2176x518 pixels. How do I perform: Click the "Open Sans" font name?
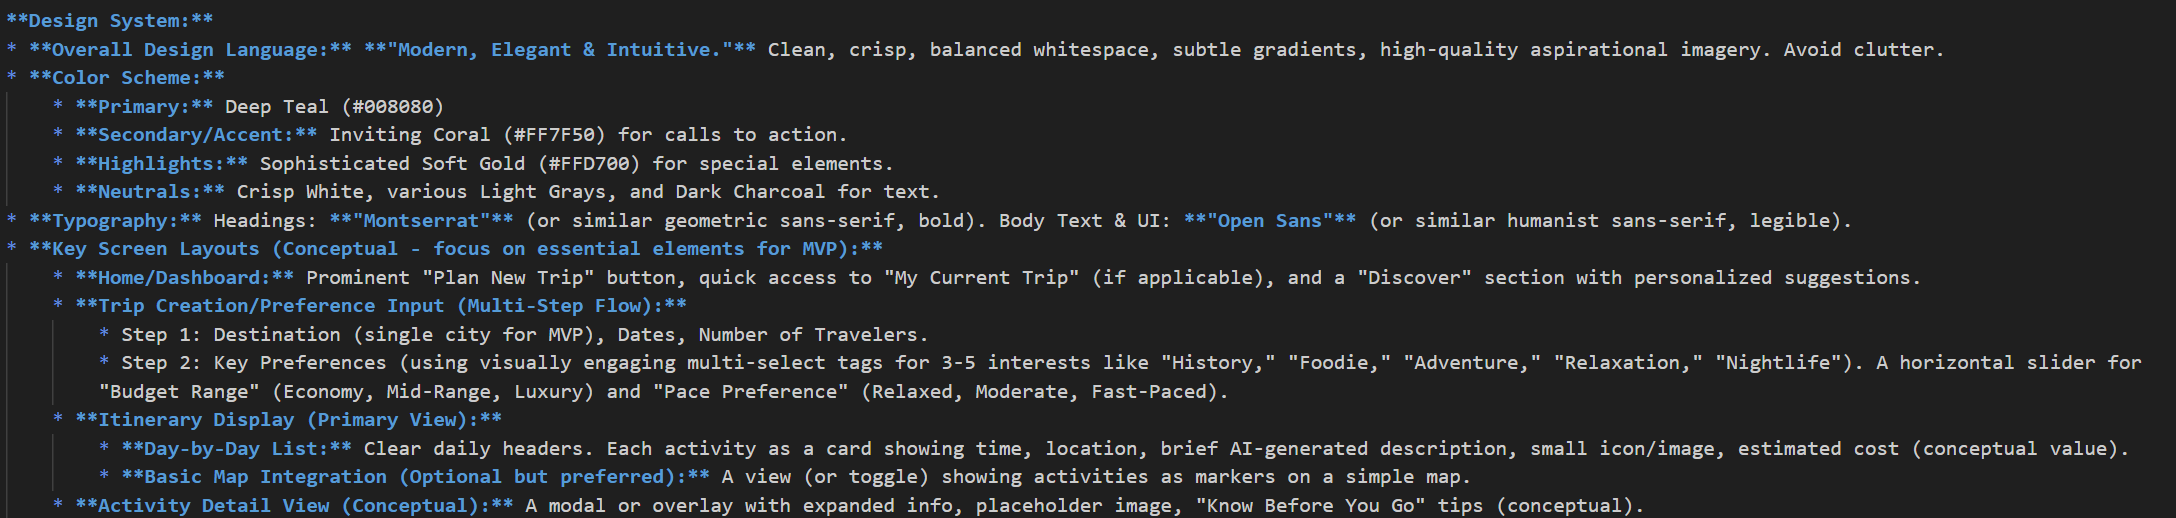(x=1270, y=220)
